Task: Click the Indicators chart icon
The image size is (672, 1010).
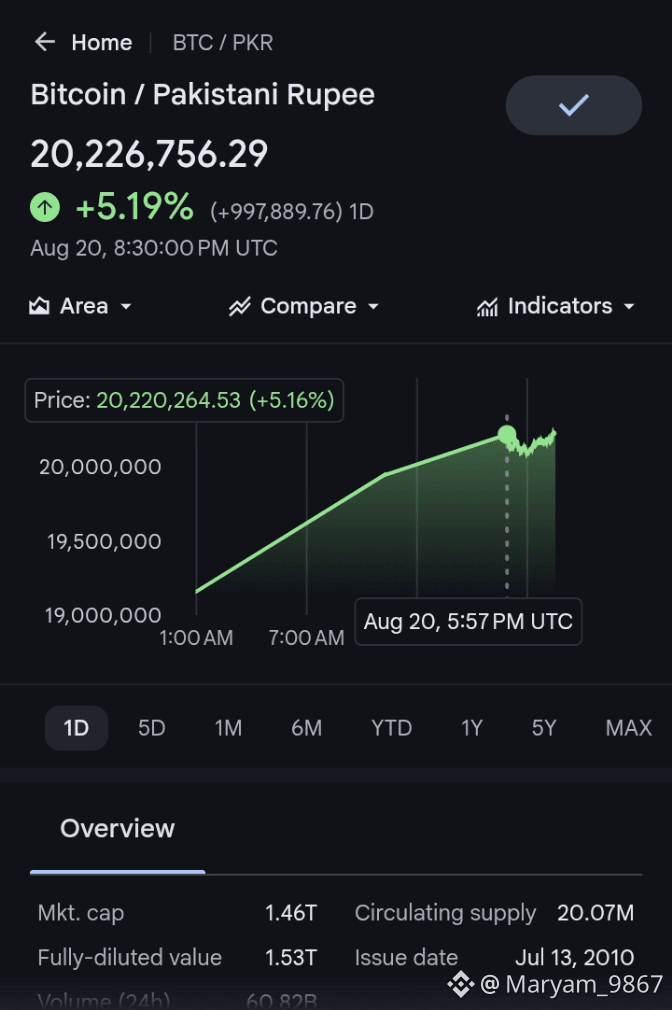Action: tap(487, 307)
